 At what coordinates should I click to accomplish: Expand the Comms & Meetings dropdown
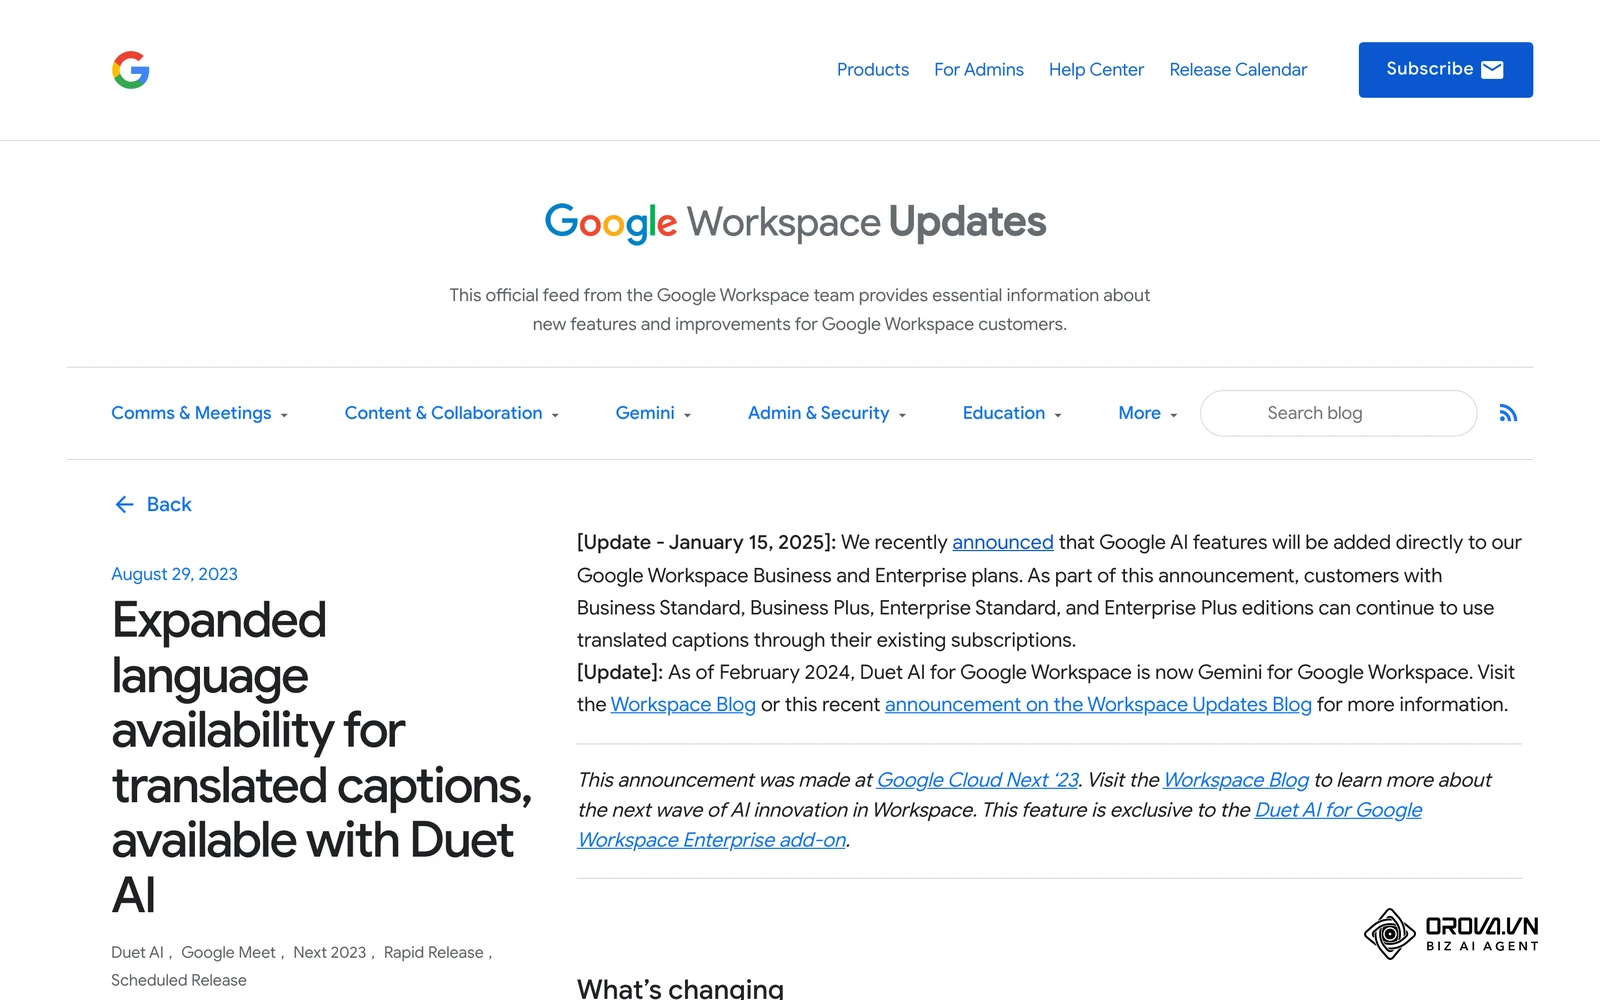[x=200, y=413]
